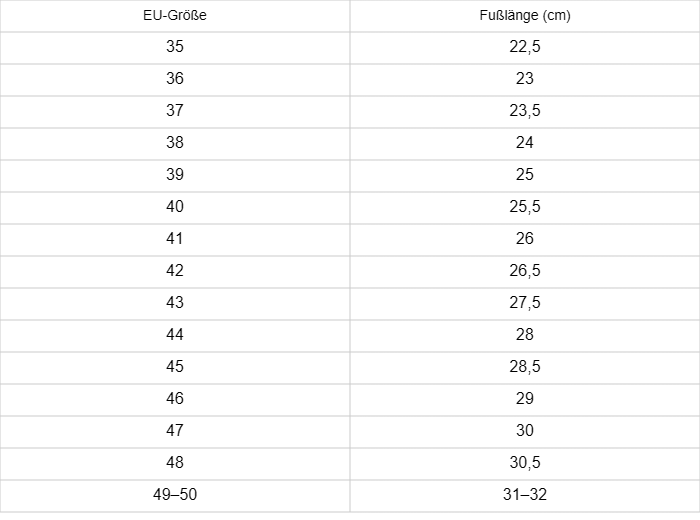The width and height of the screenshot is (700, 520).
Task: Click the 23,5 foot length value
Action: 525,111
